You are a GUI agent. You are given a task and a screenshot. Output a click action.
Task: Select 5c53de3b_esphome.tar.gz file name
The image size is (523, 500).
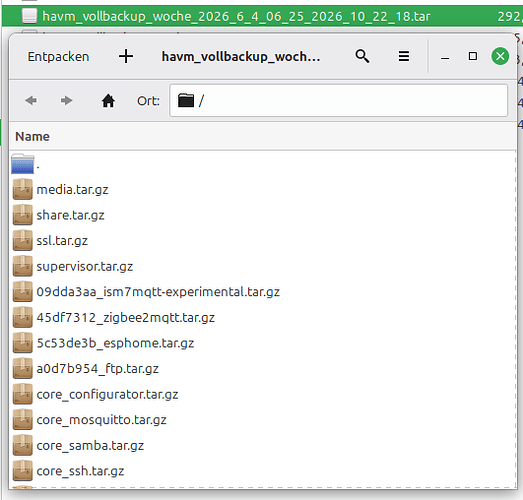point(115,343)
